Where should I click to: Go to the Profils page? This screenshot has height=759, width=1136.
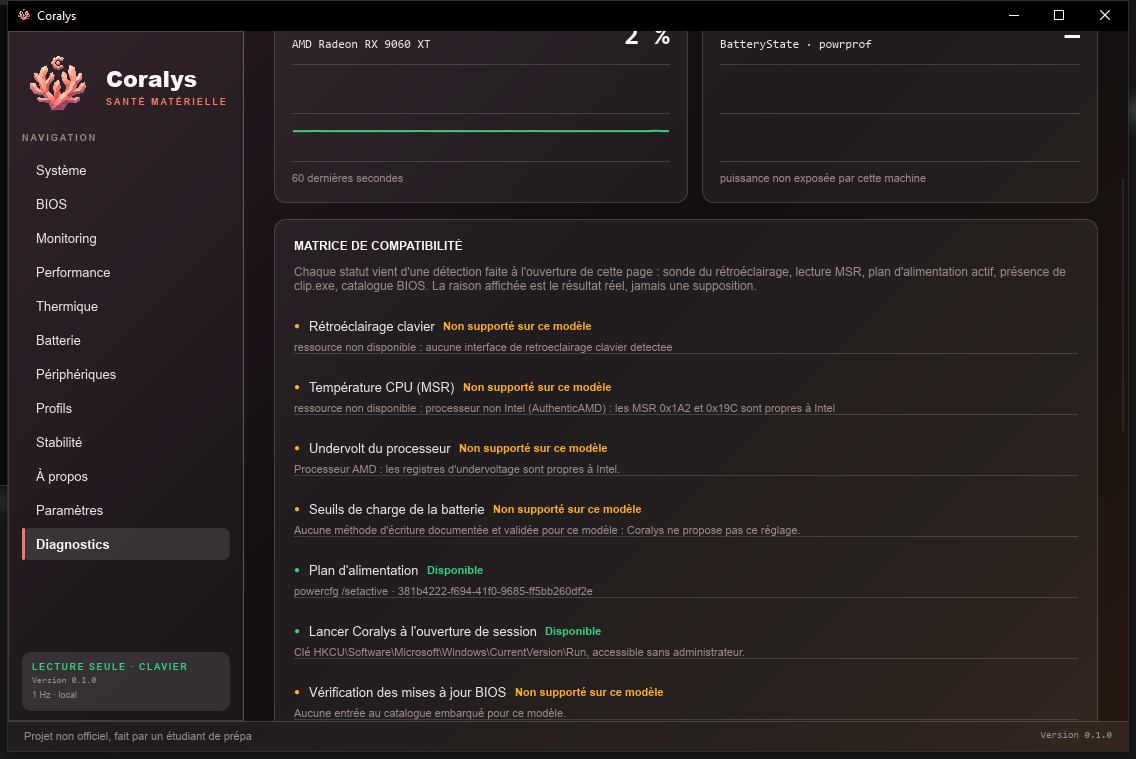(x=126, y=408)
